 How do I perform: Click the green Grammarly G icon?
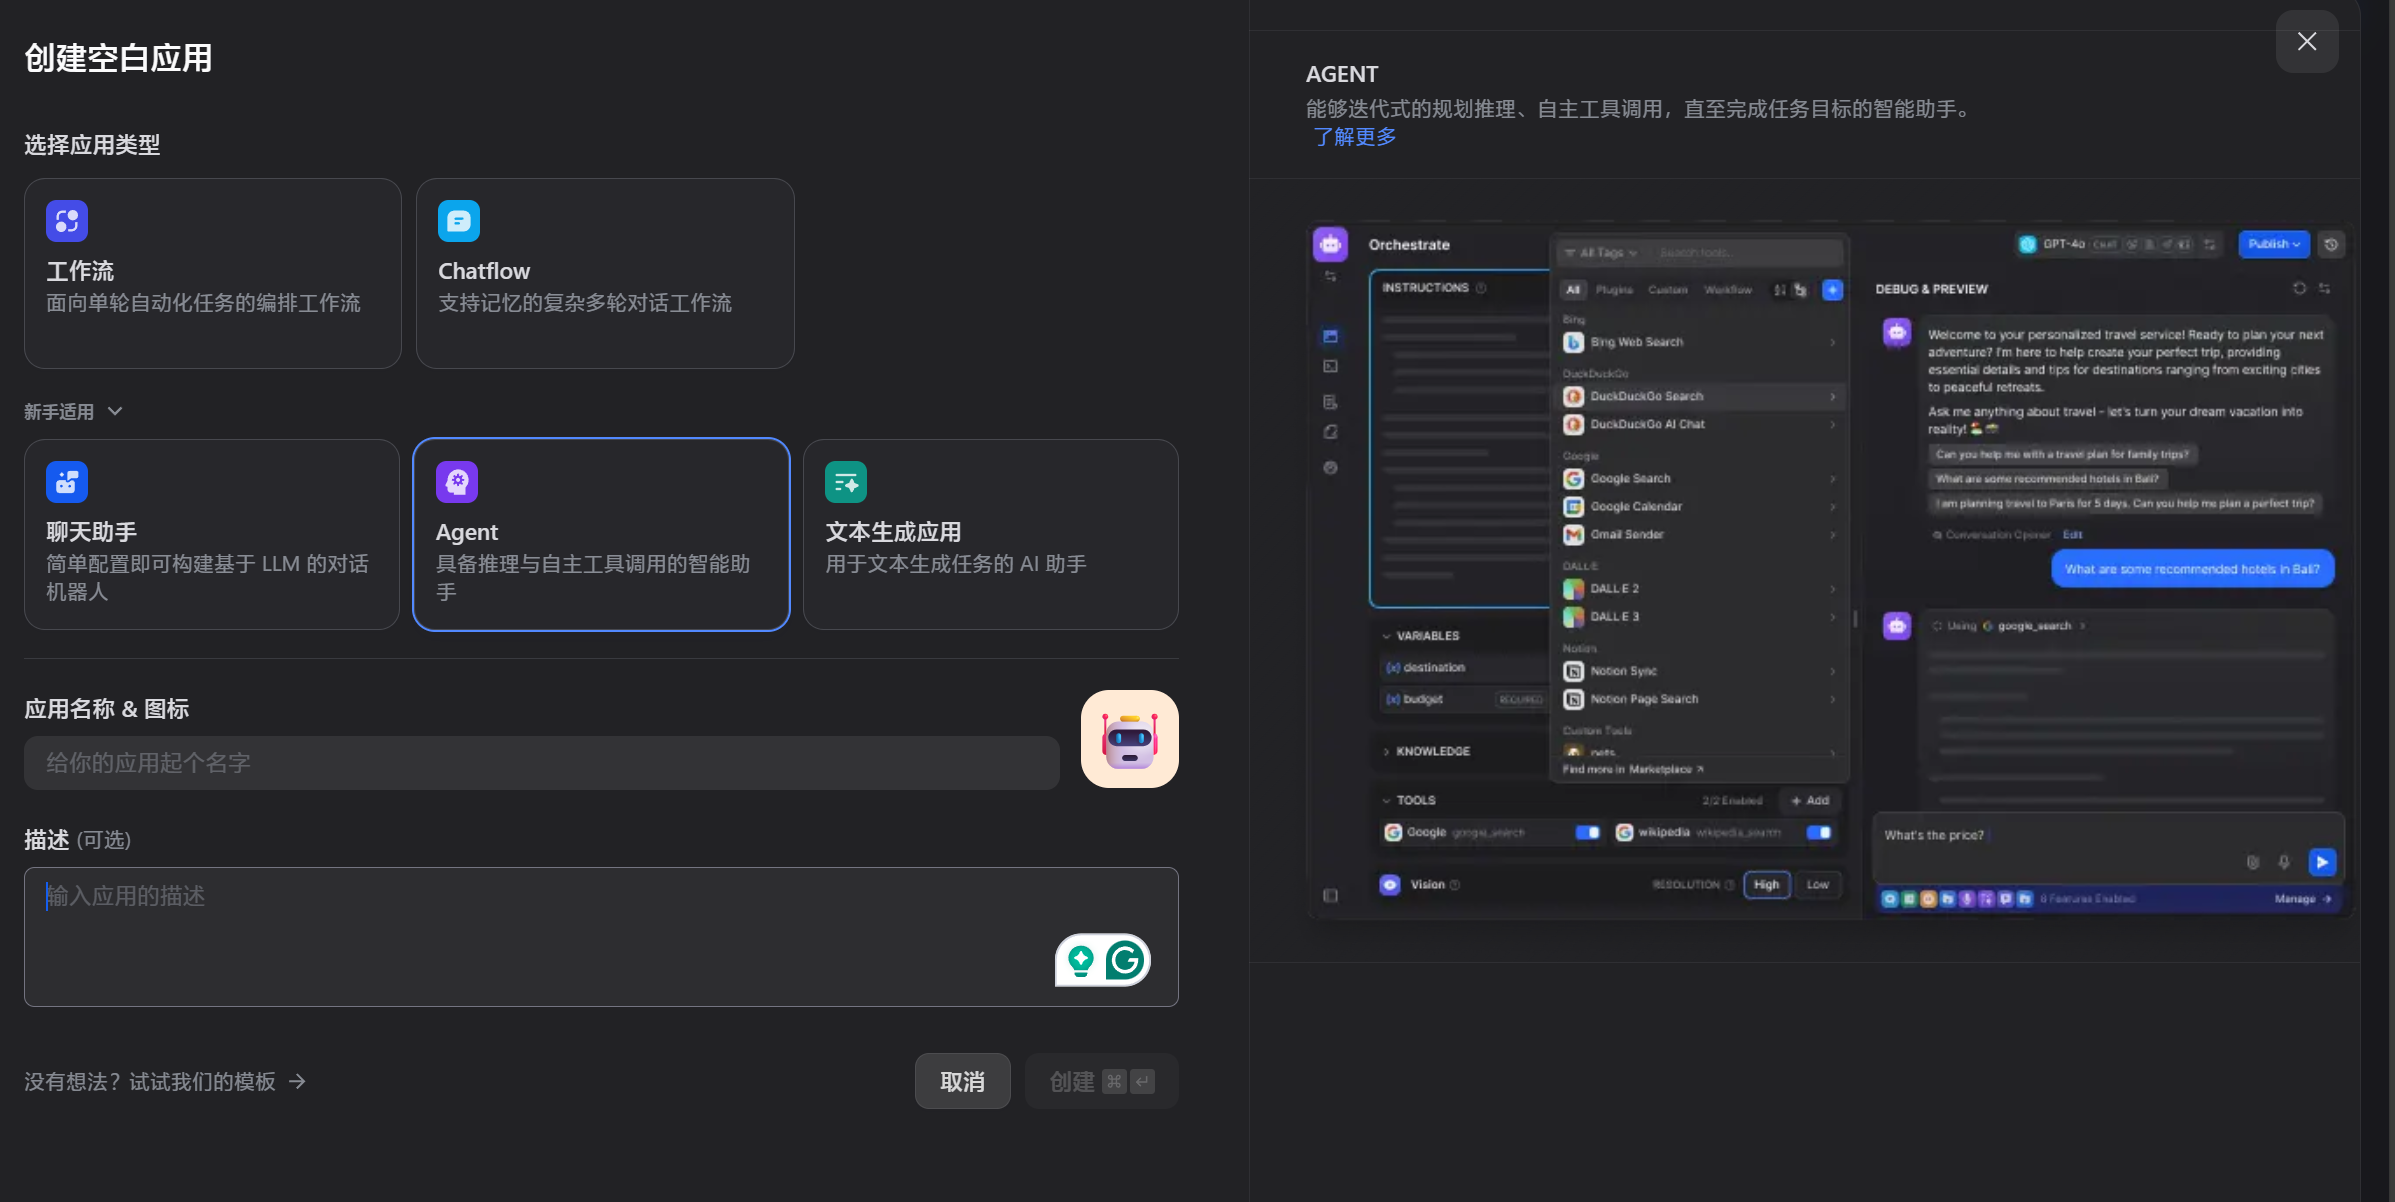pos(1125,960)
